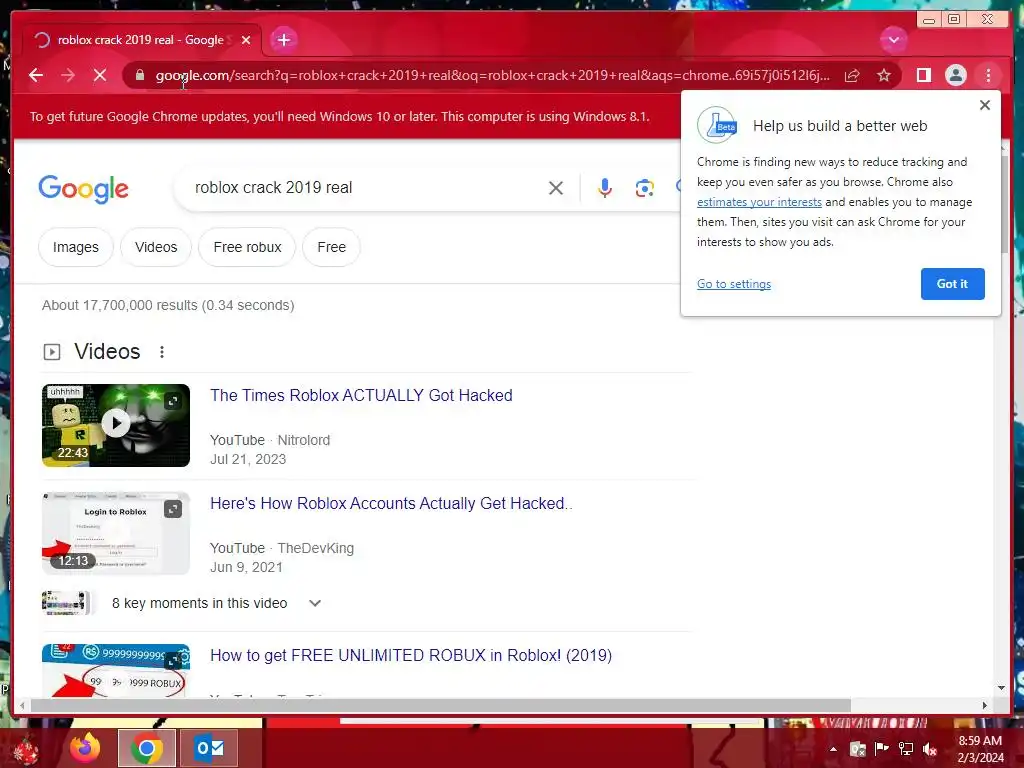Viewport: 1024px width, 768px height.
Task: Select the Videos filter chip
Action: tap(156, 248)
